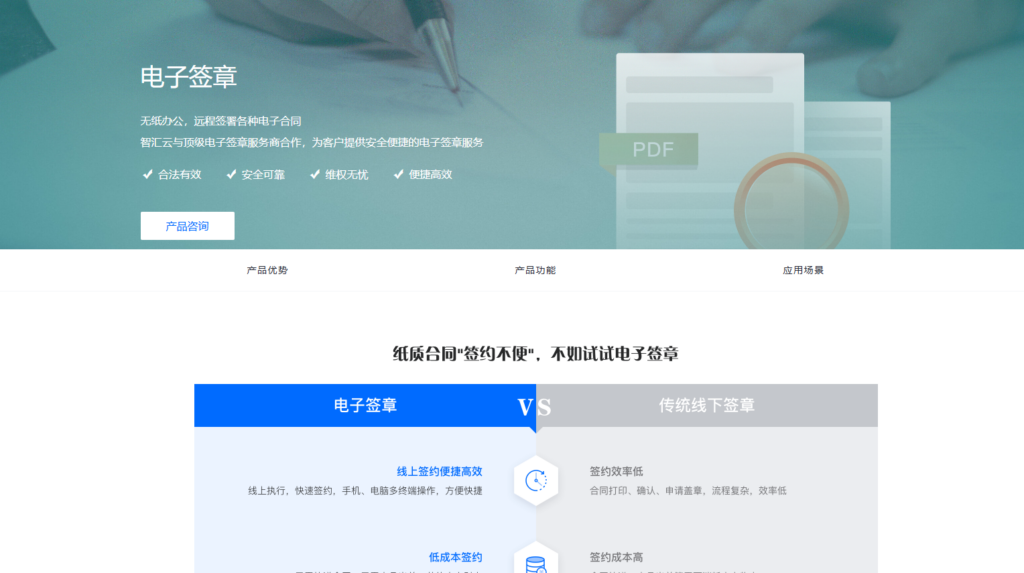Click the 签约成本高 heading
The height and width of the screenshot is (573, 1024).
(x=616, y=557)
